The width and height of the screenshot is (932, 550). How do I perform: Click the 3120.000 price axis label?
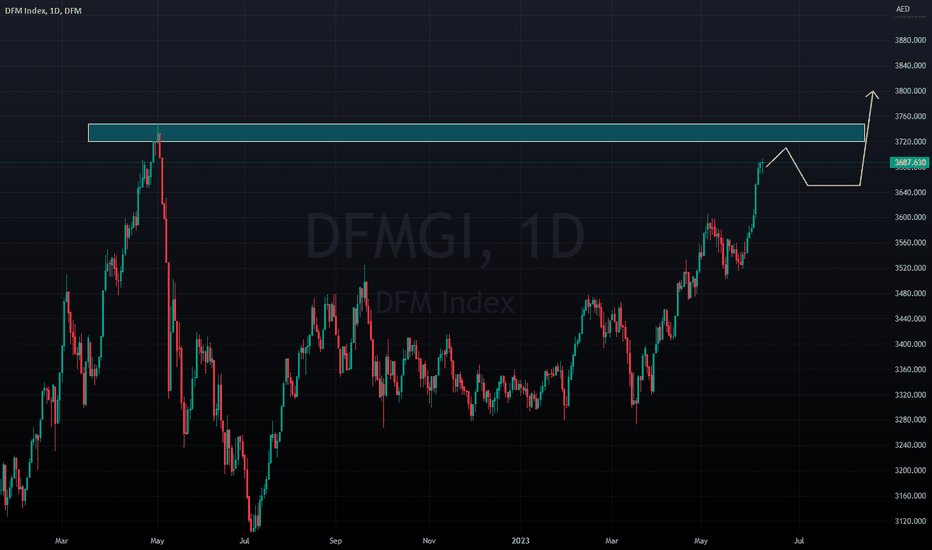tap(910, 521)
